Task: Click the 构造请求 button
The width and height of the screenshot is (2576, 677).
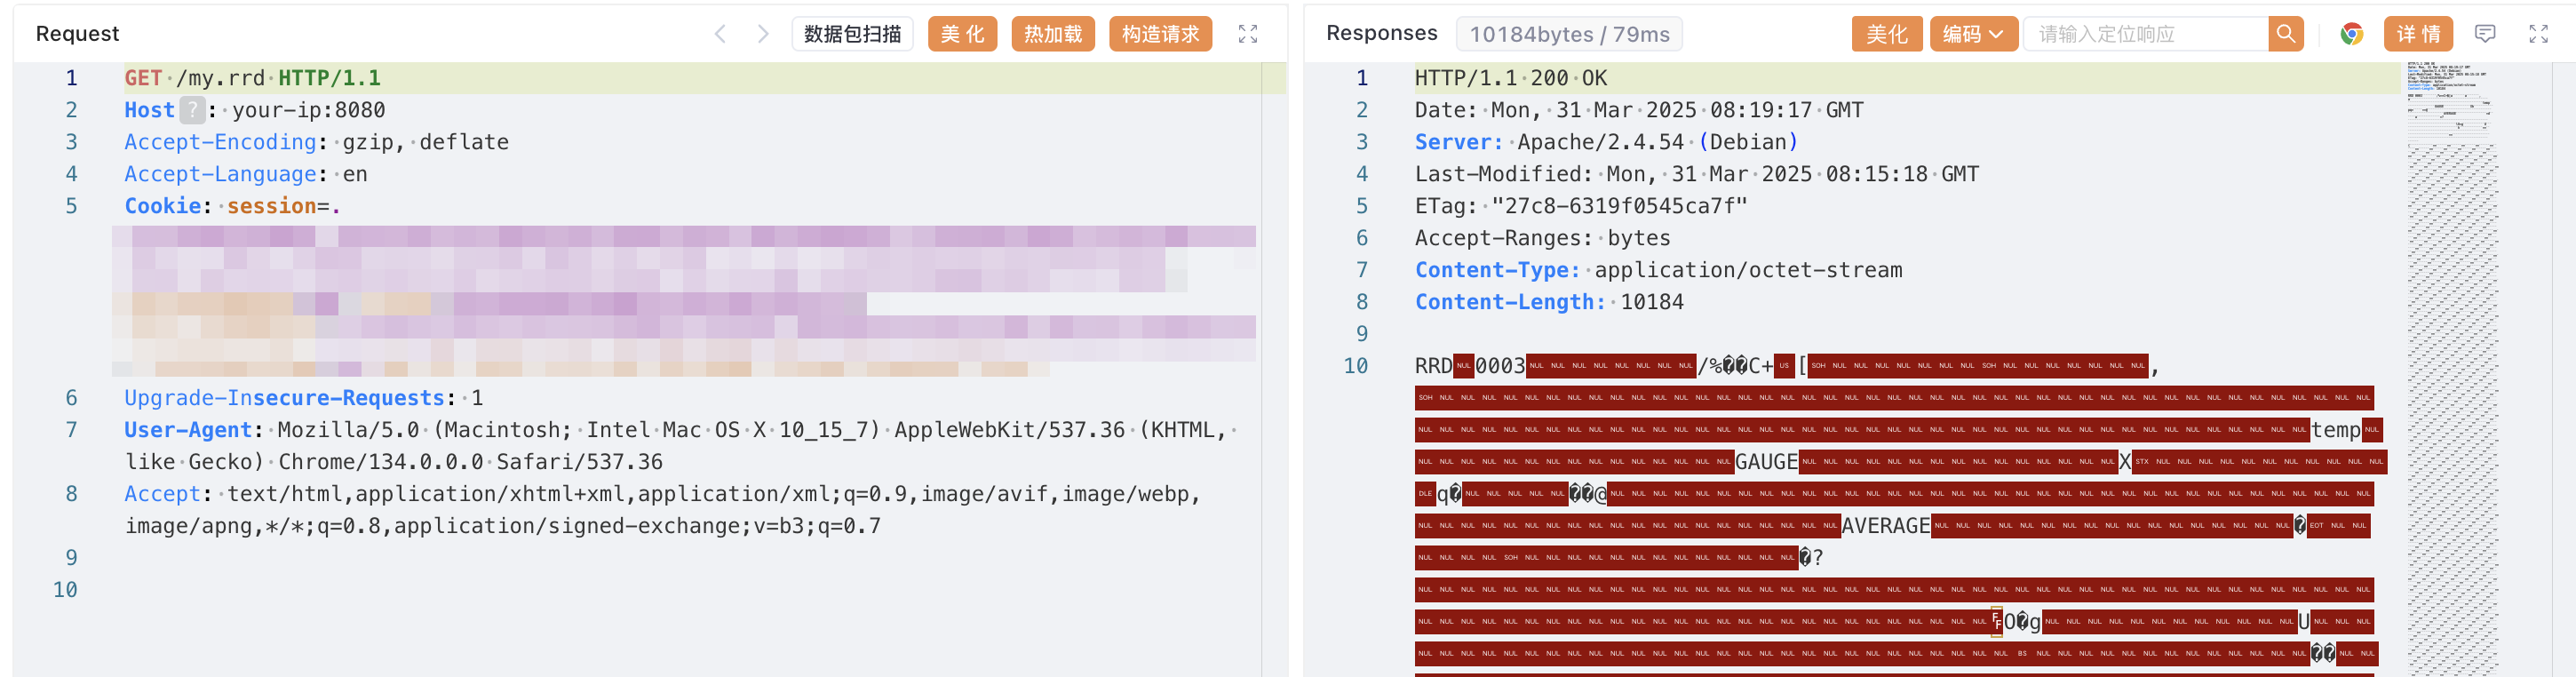Action: click(x=1159, y=34)
